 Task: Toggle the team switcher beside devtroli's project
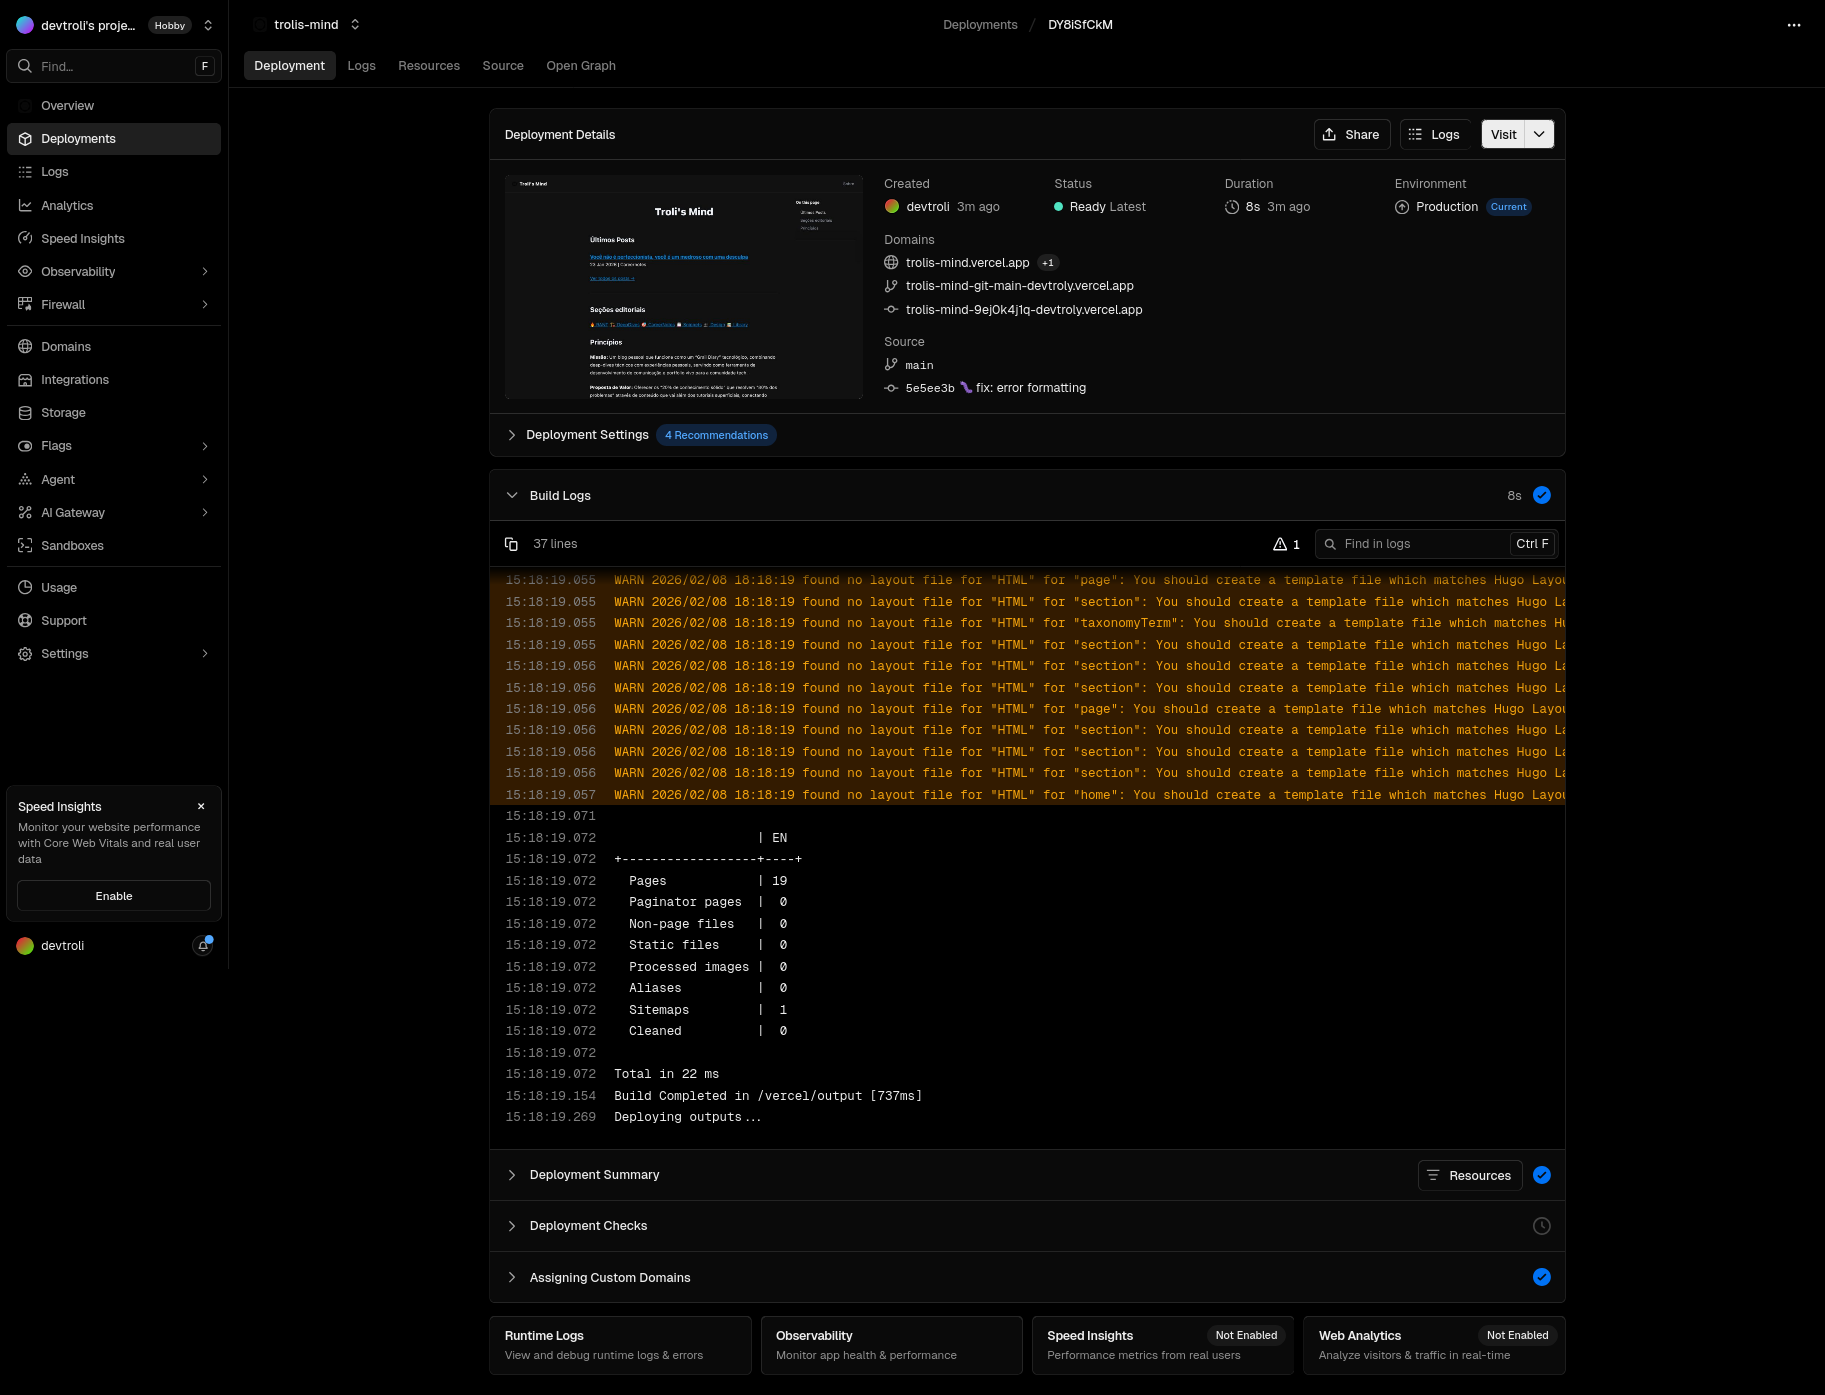[207, 25]
